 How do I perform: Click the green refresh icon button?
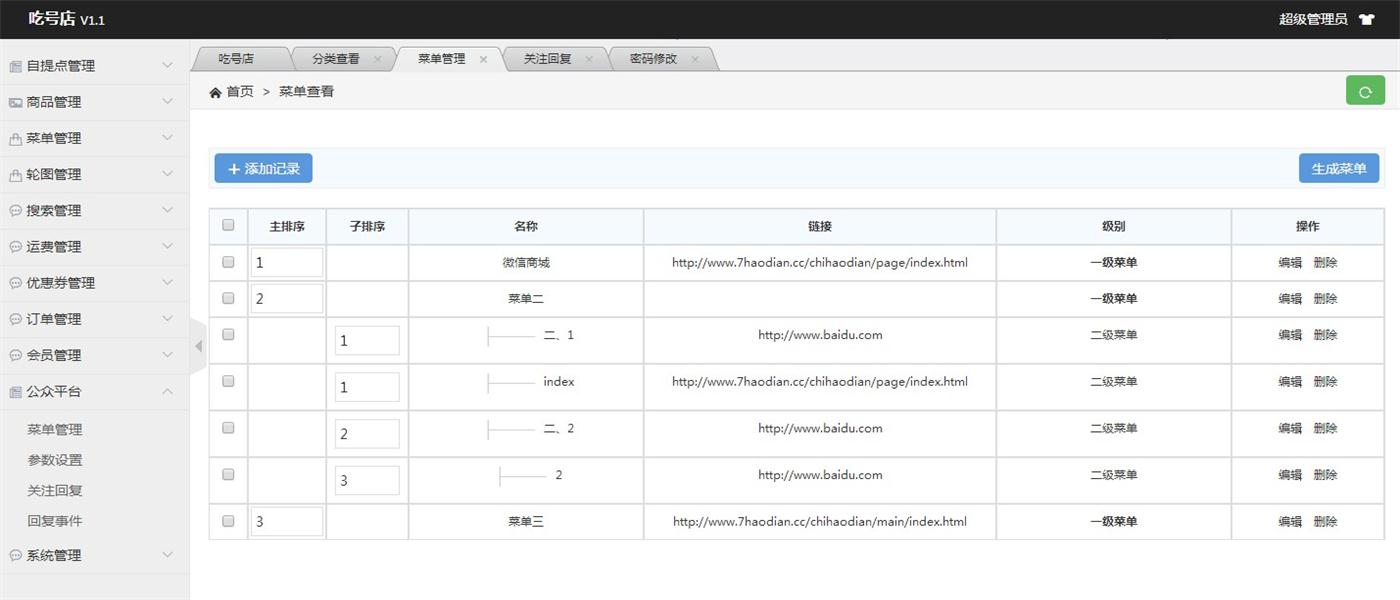point(1365,91)
